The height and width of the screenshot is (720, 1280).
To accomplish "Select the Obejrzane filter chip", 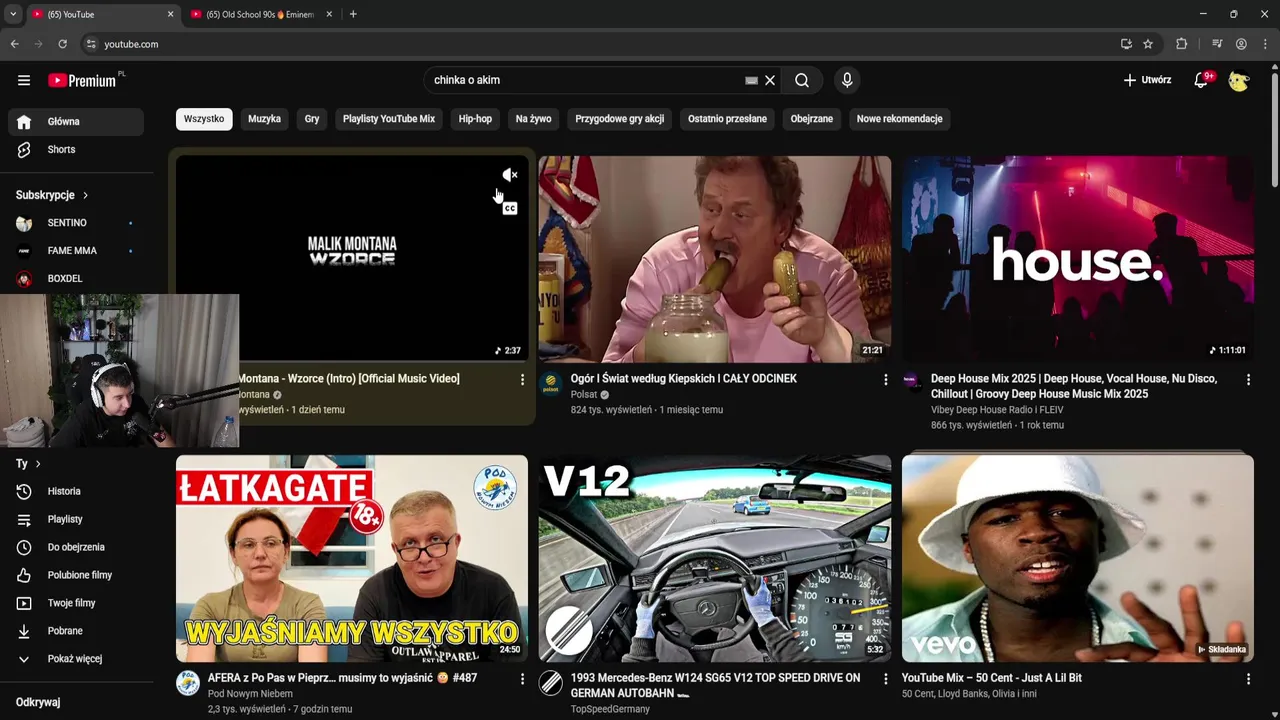I will (x=812, y=119).
